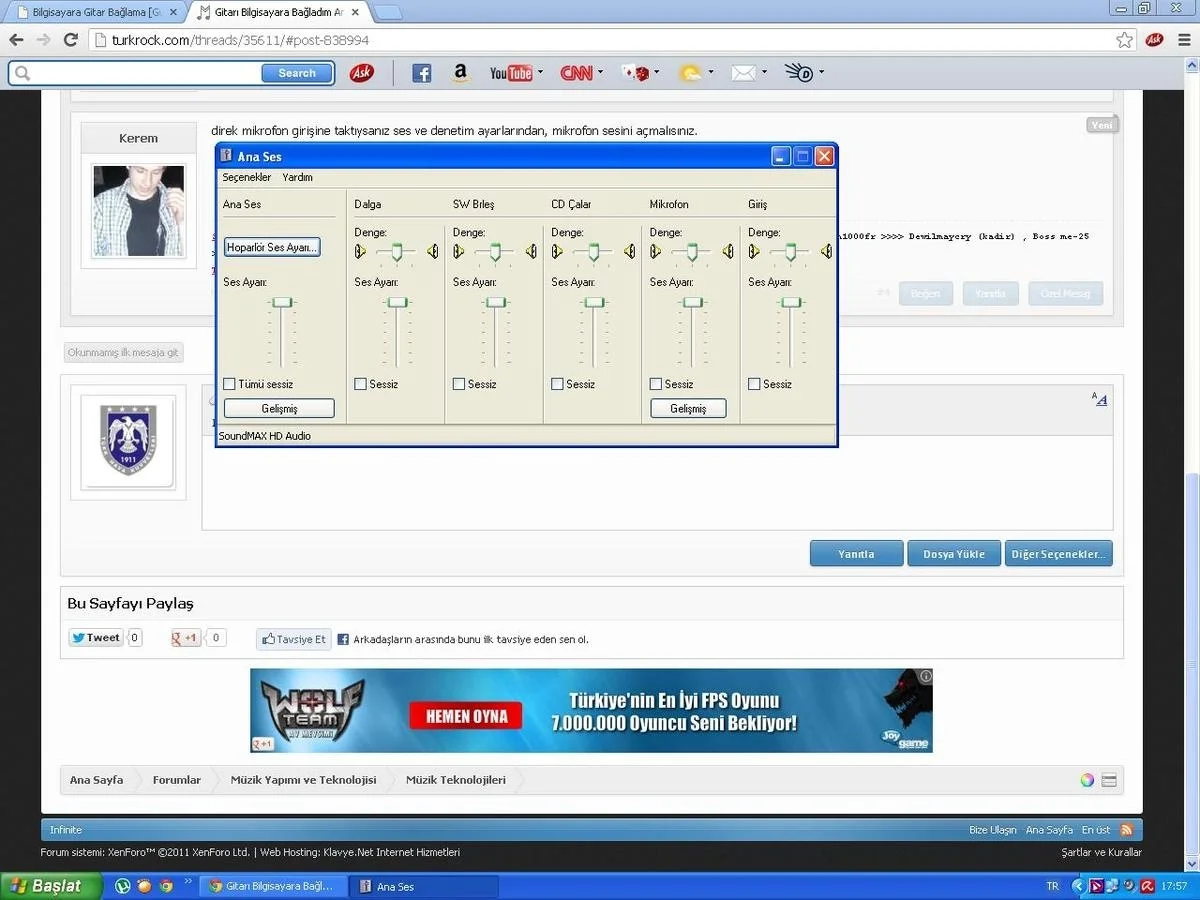Open the Yardım menu
Image resolution: width=1200 pixels, height=900 pixels.
[298, 177]
